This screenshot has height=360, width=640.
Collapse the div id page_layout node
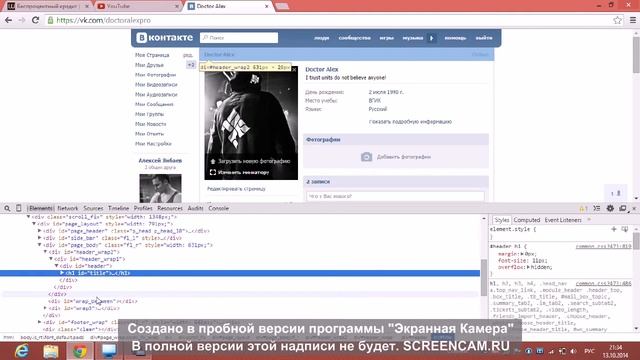pyautogui.click(x=34, y=224)
